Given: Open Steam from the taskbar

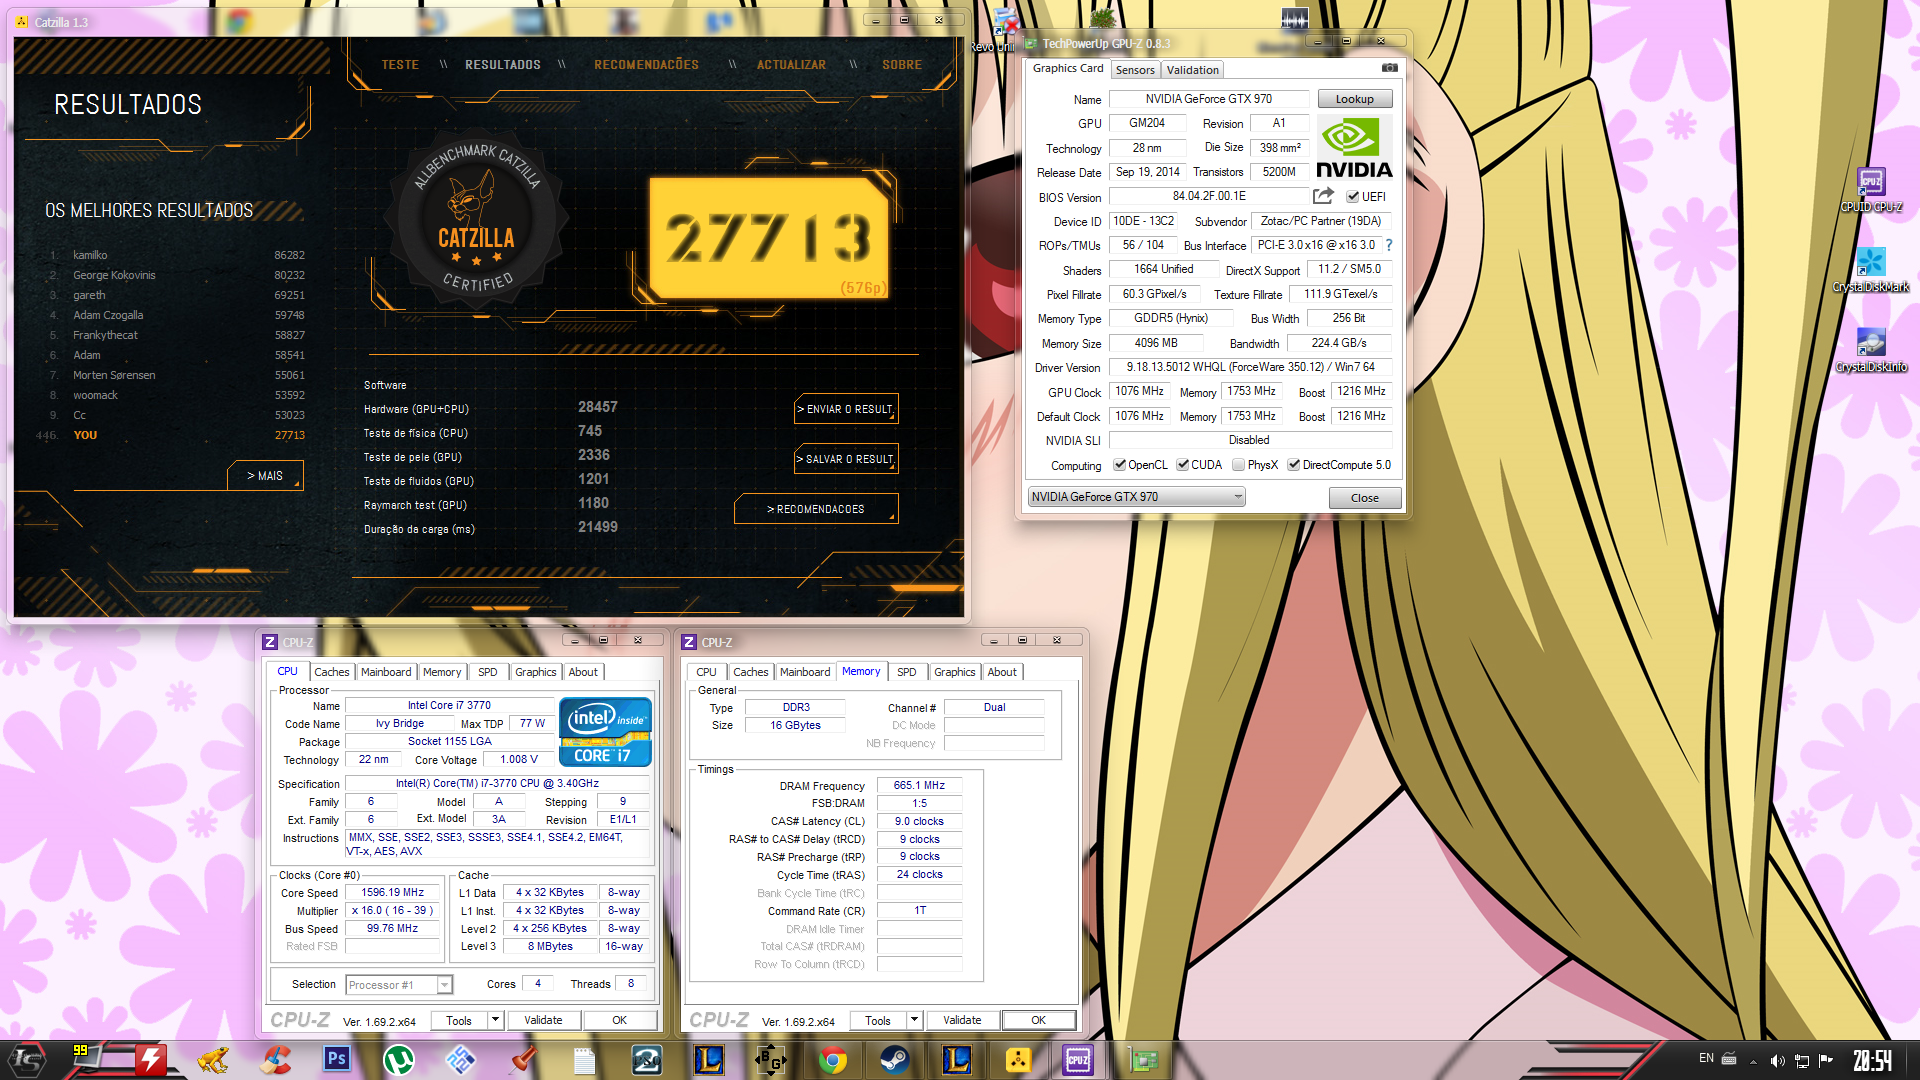Looking at the screenshot, I should (894, 1059).
